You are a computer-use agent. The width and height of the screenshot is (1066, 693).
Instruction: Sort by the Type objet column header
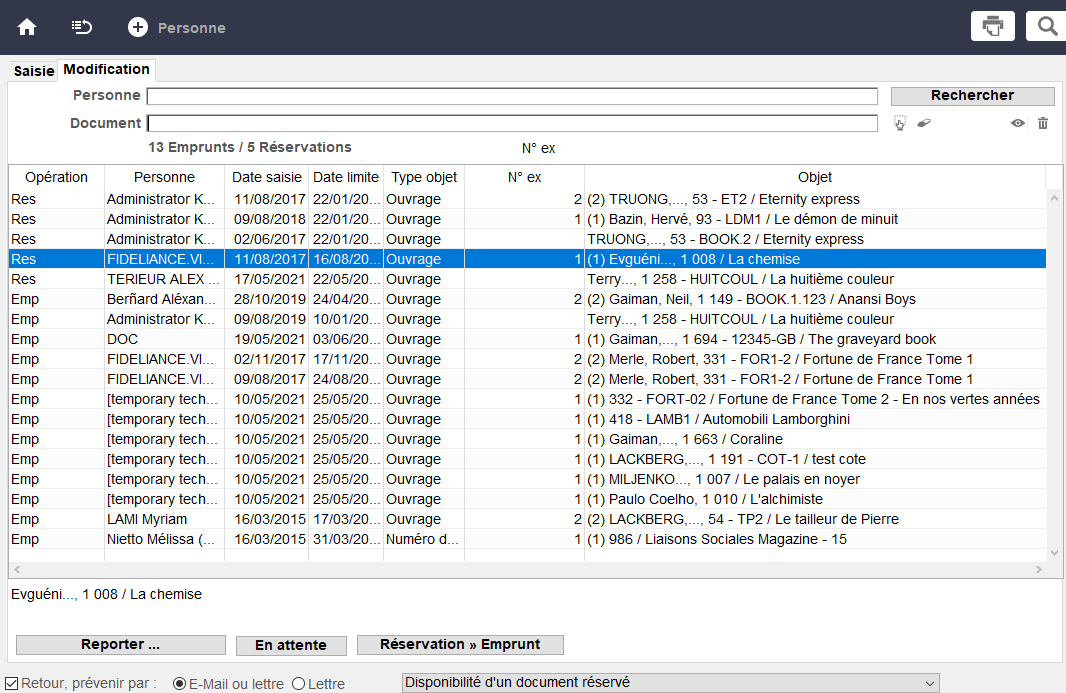424,178
